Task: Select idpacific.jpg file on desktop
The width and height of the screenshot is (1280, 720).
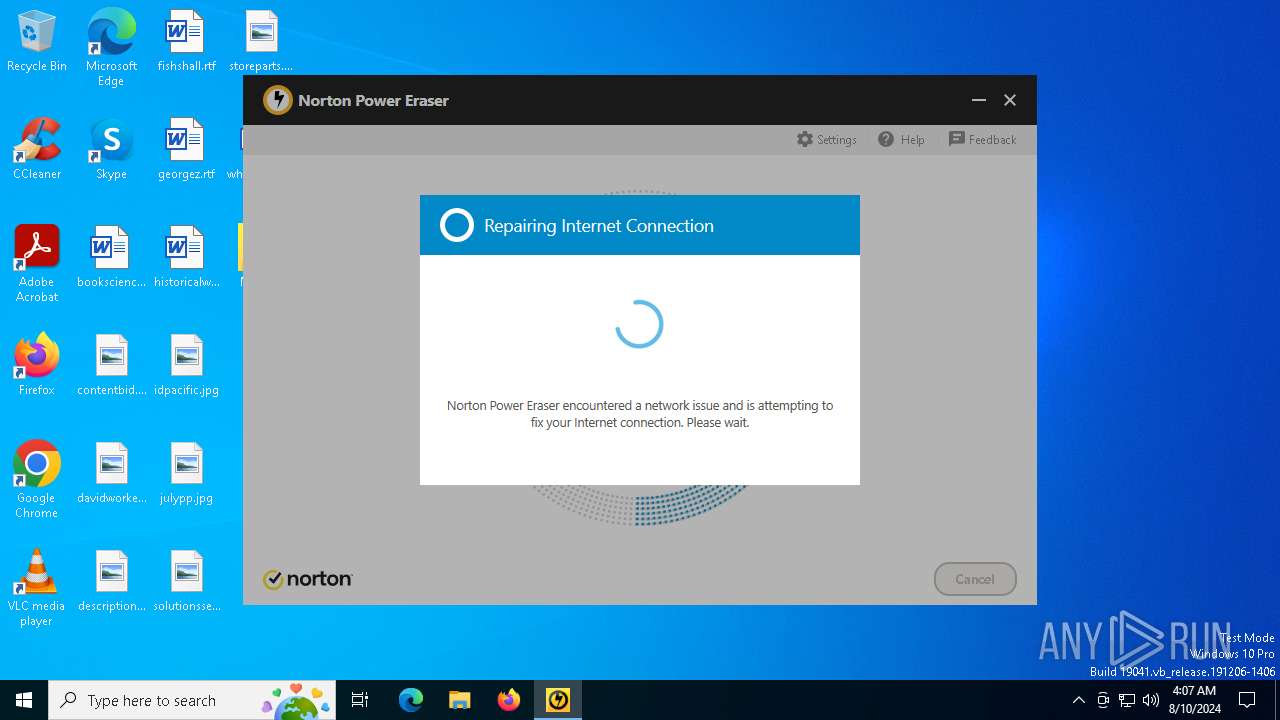Action: click(186, 365)
